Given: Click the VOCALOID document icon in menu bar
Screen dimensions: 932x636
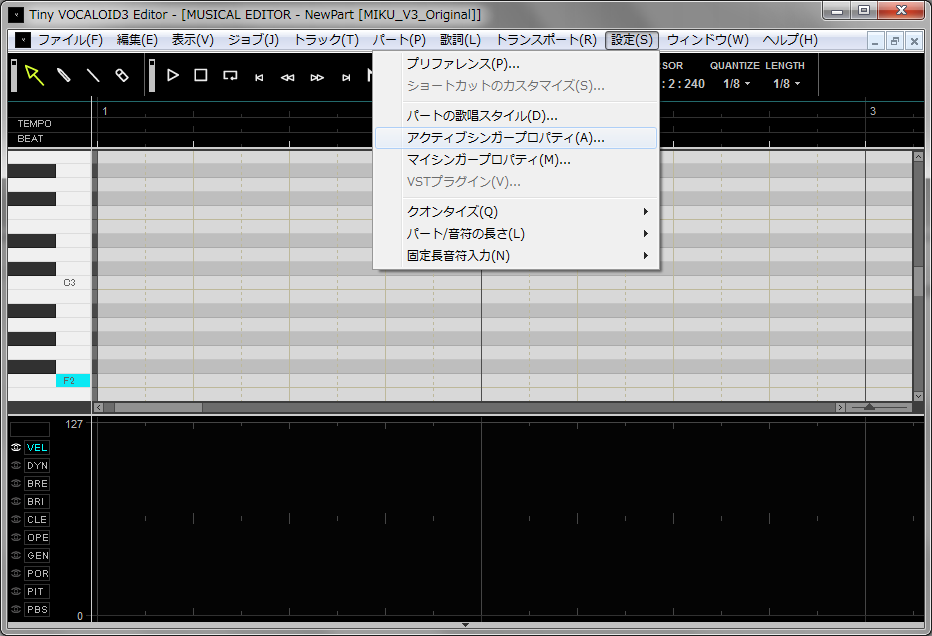Looking at the screenshot, I should (x=23, y=40).
